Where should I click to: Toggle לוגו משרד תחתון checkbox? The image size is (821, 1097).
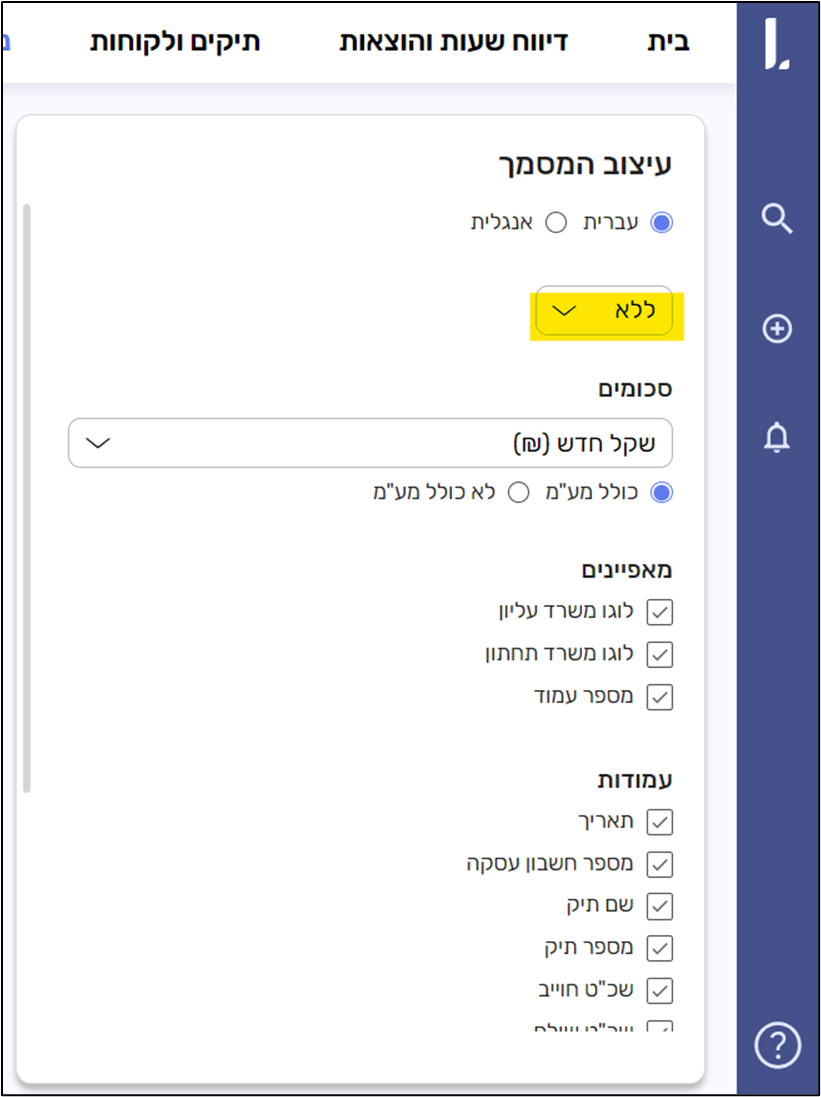point(660,654)
